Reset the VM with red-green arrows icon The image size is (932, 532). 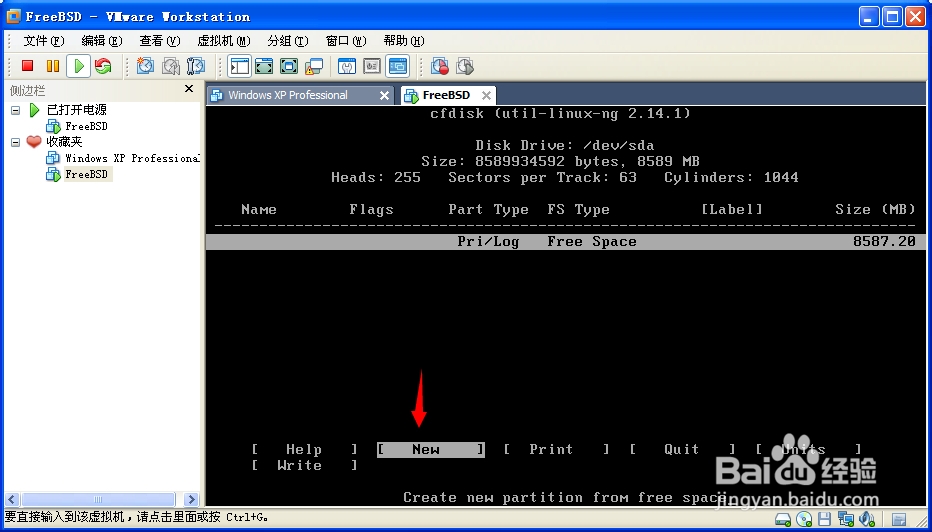tap(103, 66)
